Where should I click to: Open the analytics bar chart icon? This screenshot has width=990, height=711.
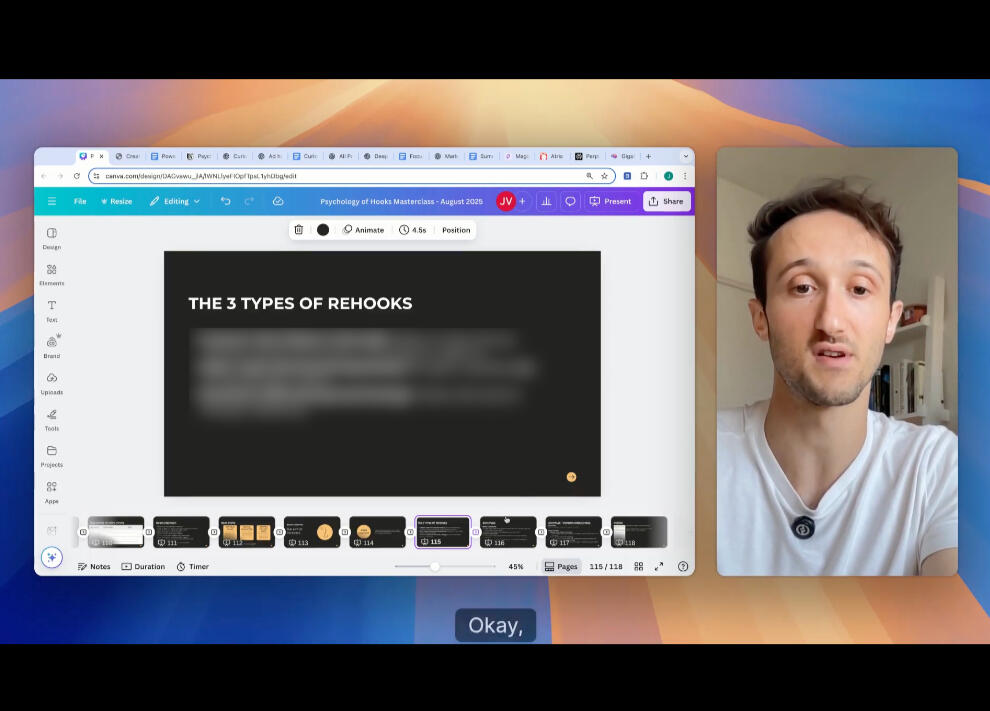pyautogui.click(x=546, y=201)
